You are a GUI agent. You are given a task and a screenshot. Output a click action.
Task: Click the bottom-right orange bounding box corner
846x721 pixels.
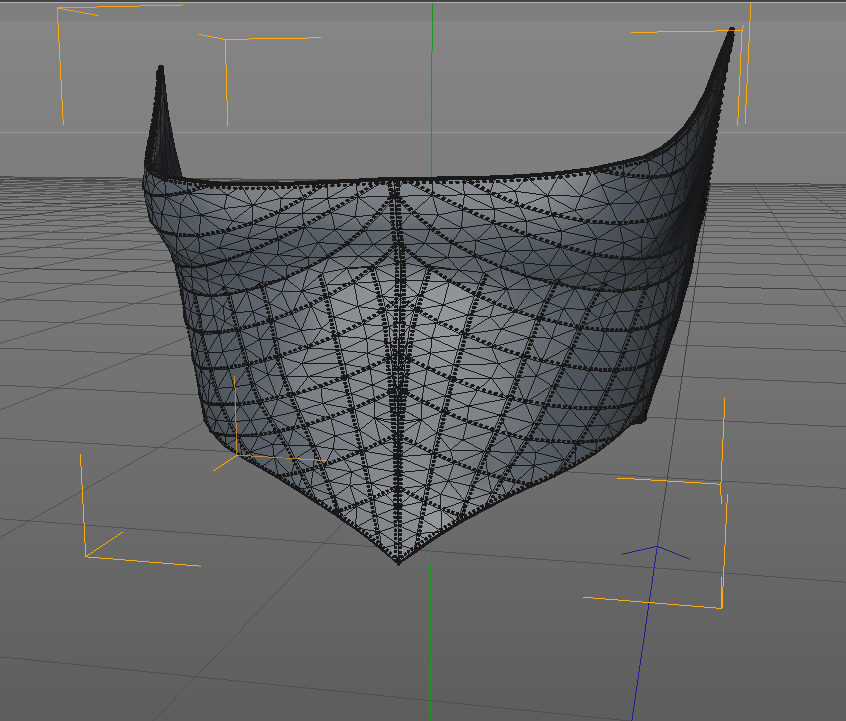(721, 607)
